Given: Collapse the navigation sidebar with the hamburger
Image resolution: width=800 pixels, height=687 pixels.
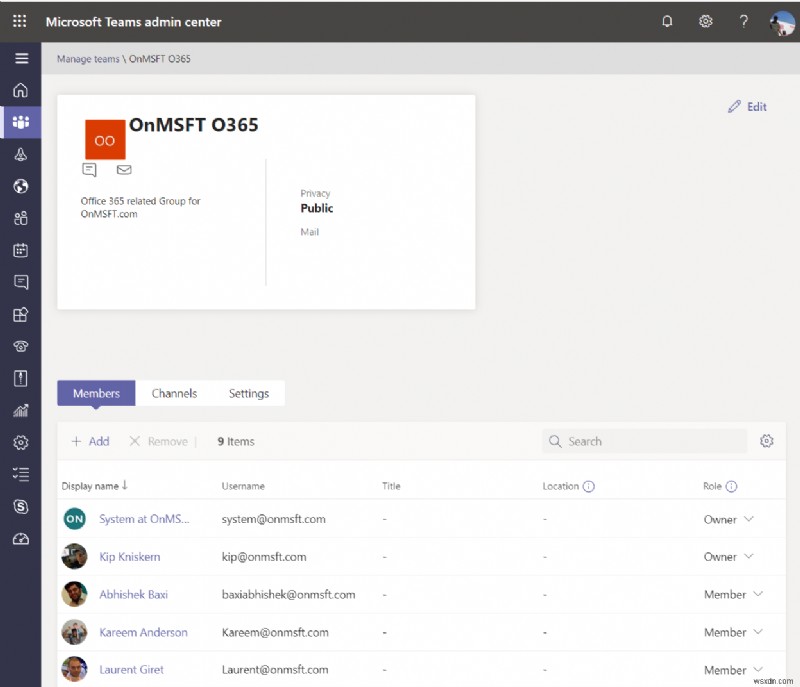Looking at the screenshot, I should [21, 57].
